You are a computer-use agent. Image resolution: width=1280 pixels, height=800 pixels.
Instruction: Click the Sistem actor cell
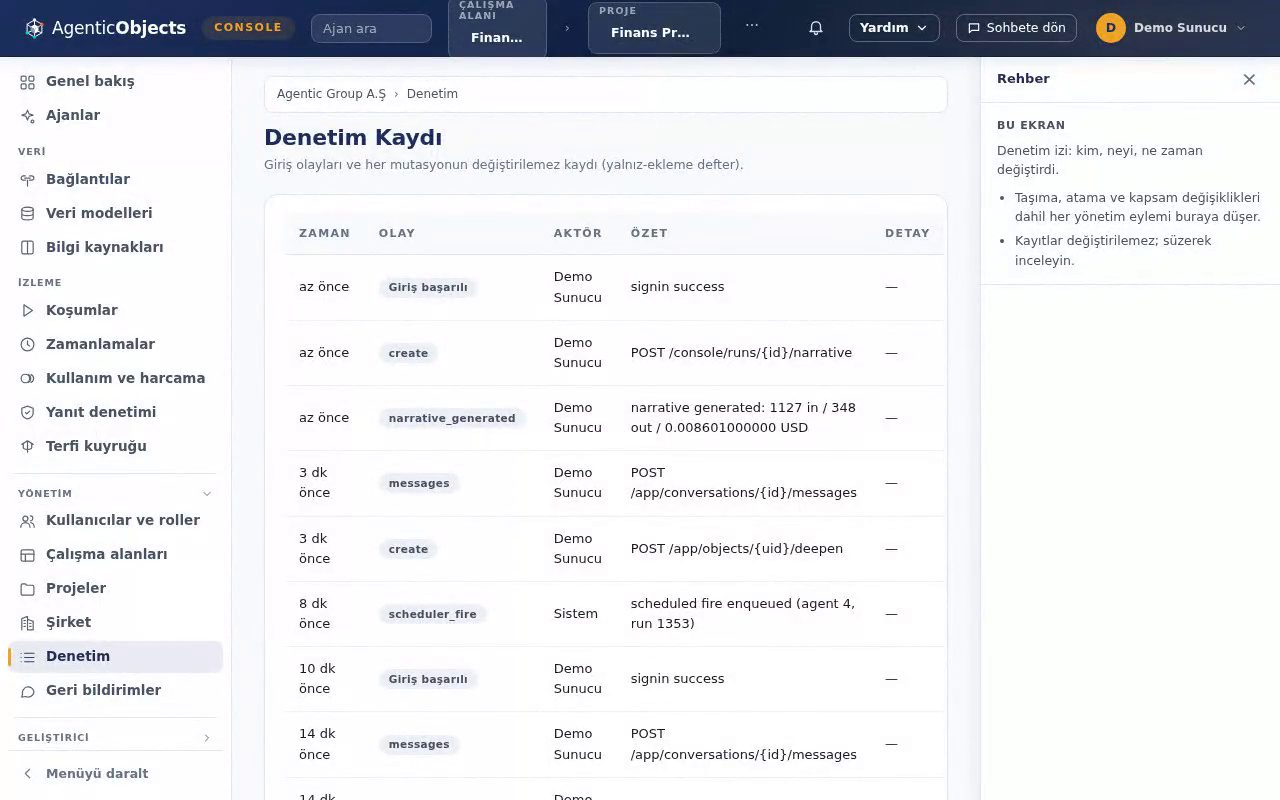click(576, 614)
